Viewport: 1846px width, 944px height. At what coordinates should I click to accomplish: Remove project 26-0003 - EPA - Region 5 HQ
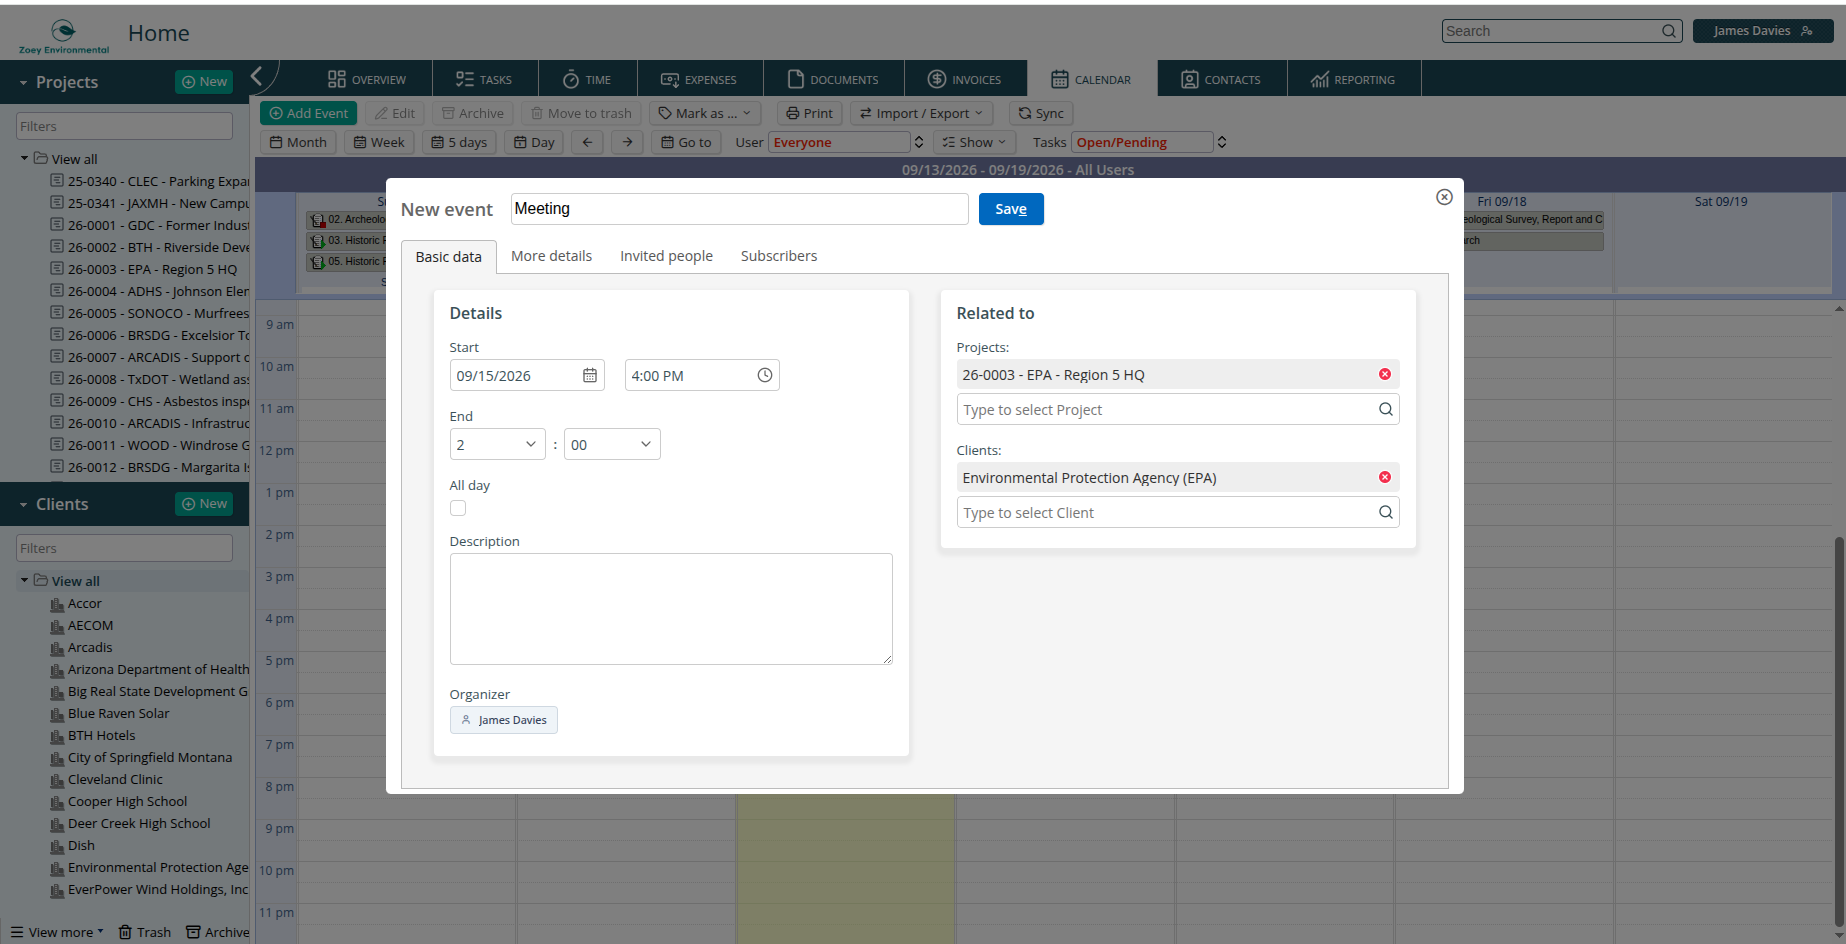pos(1385,374)
